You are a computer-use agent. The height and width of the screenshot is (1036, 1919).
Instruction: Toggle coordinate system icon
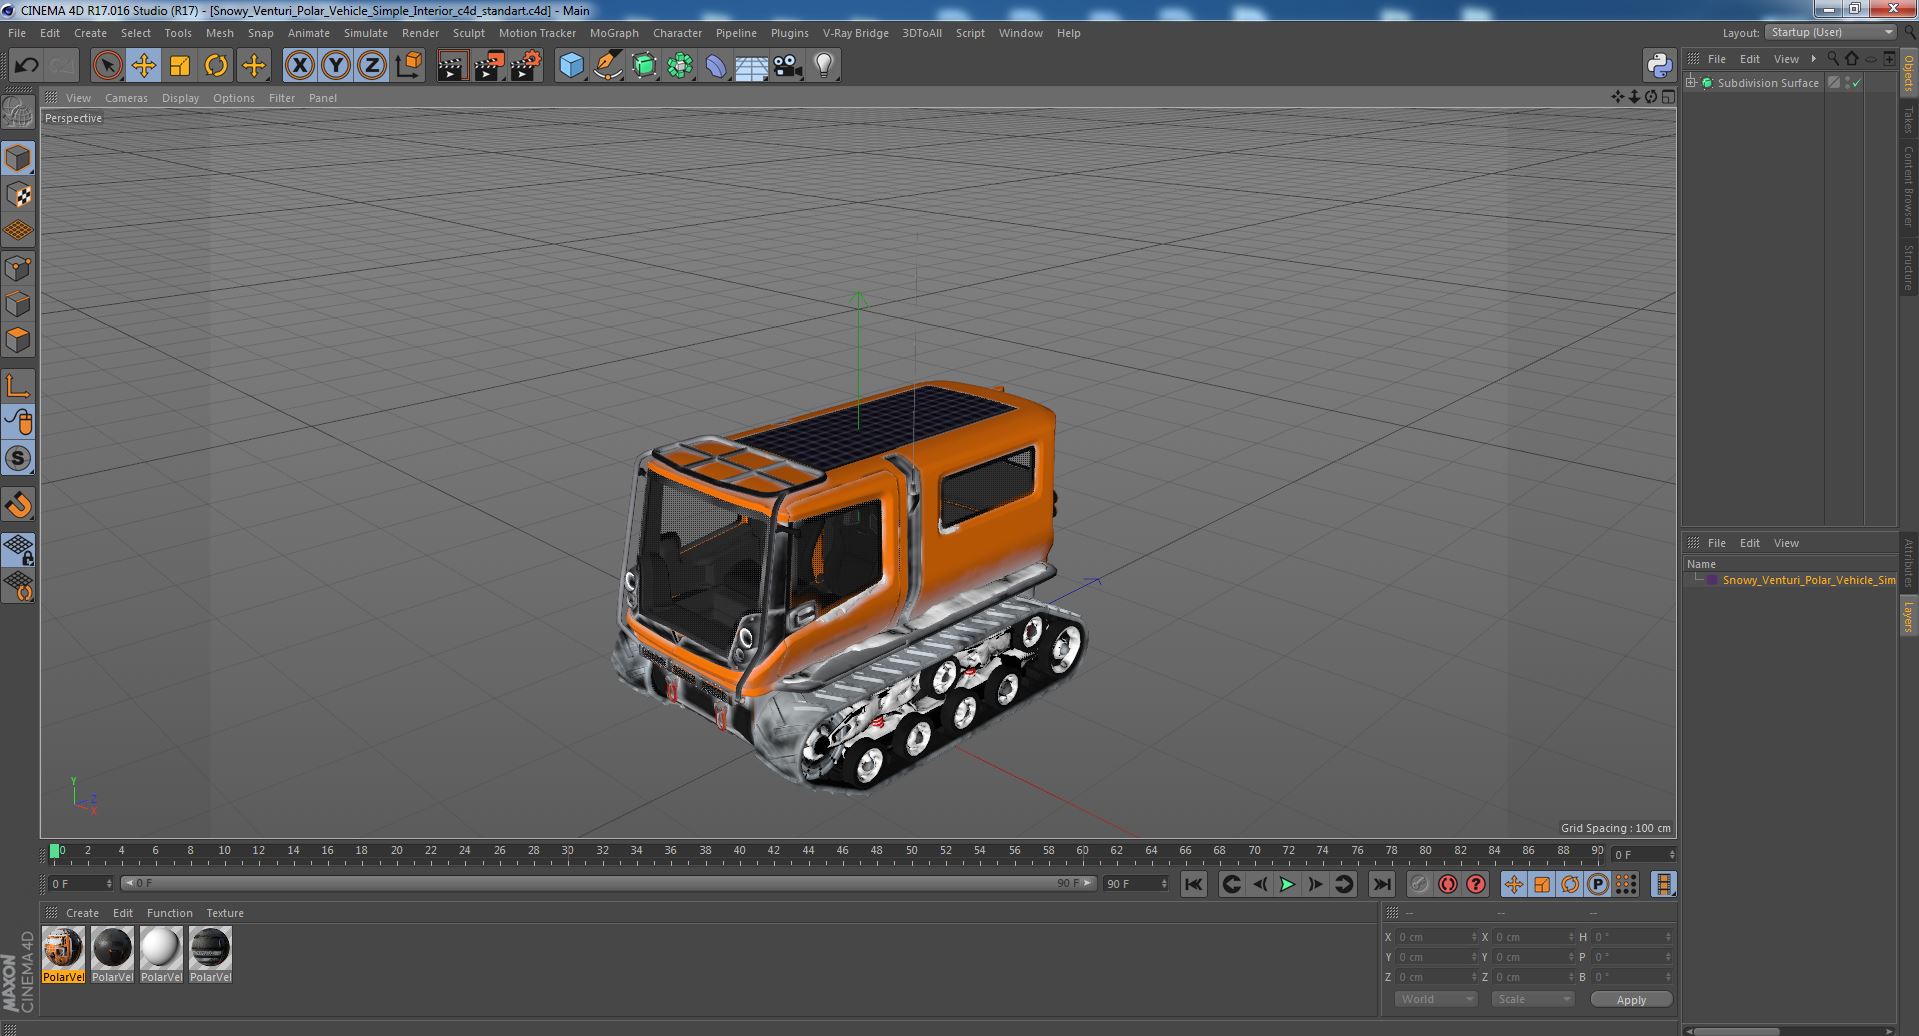click(x=409, y=66)
